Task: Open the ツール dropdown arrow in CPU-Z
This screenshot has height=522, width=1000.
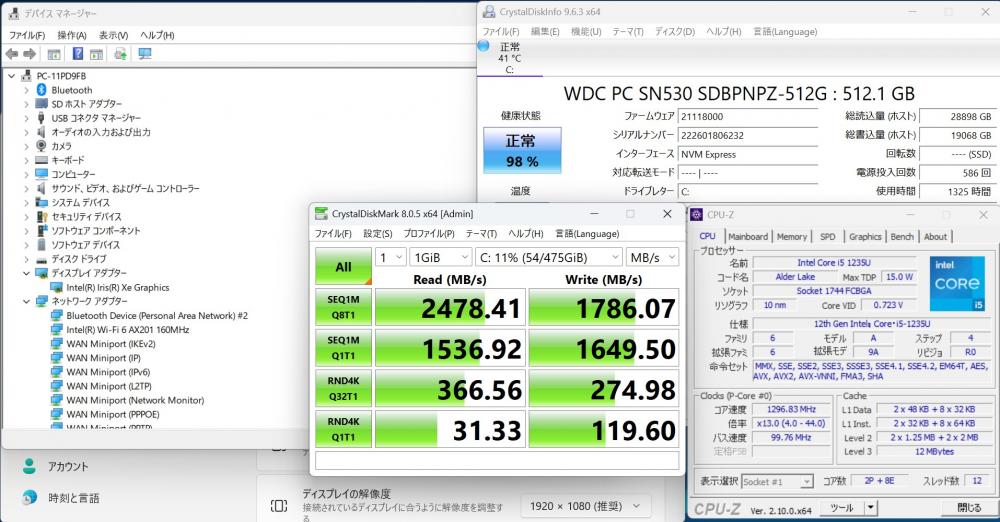Action: coord(871,508)
